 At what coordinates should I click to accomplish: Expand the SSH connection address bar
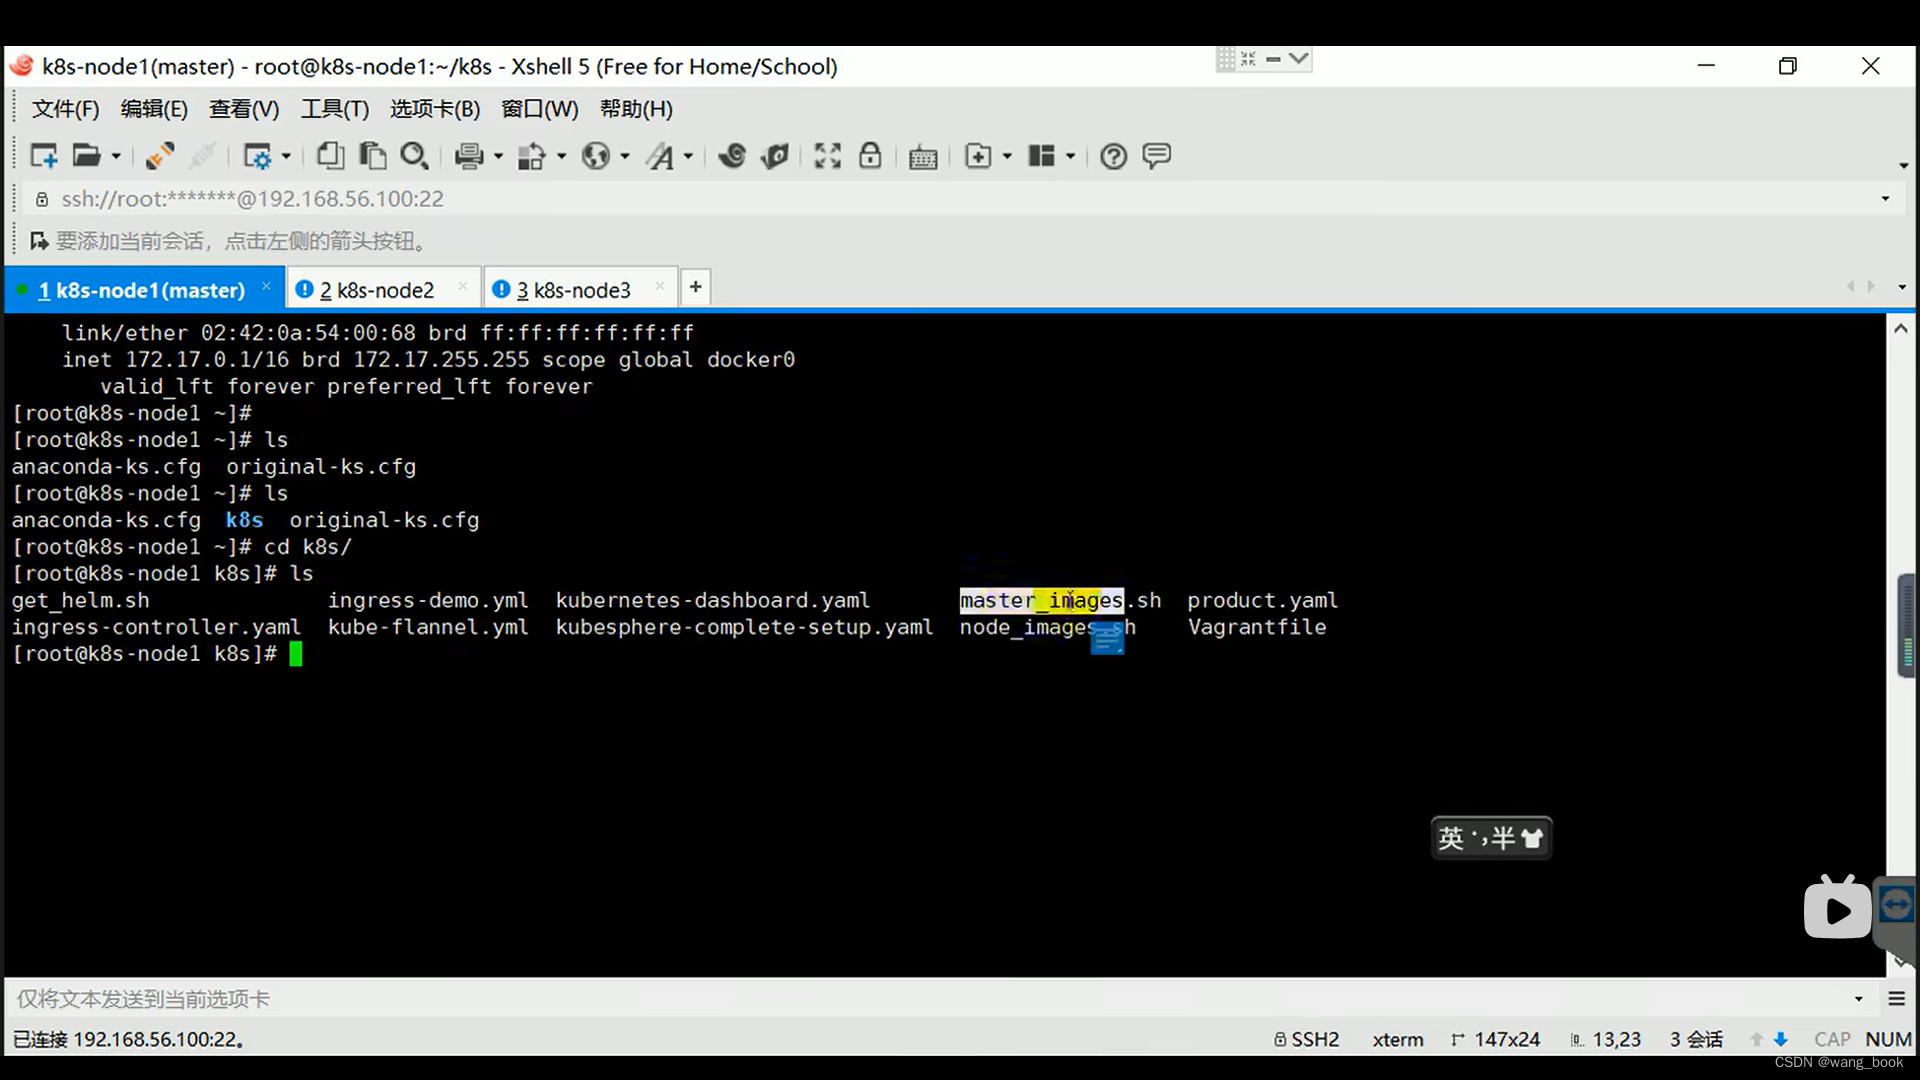pos(1884,199)
